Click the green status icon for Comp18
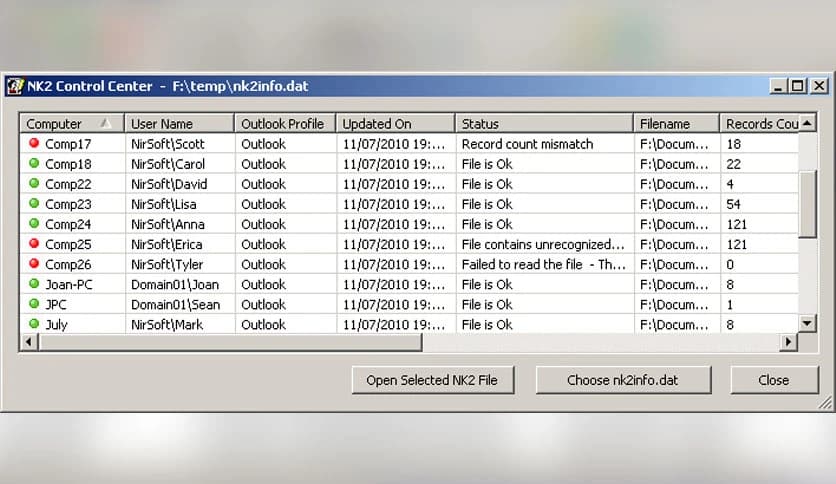 pos(34,163)
